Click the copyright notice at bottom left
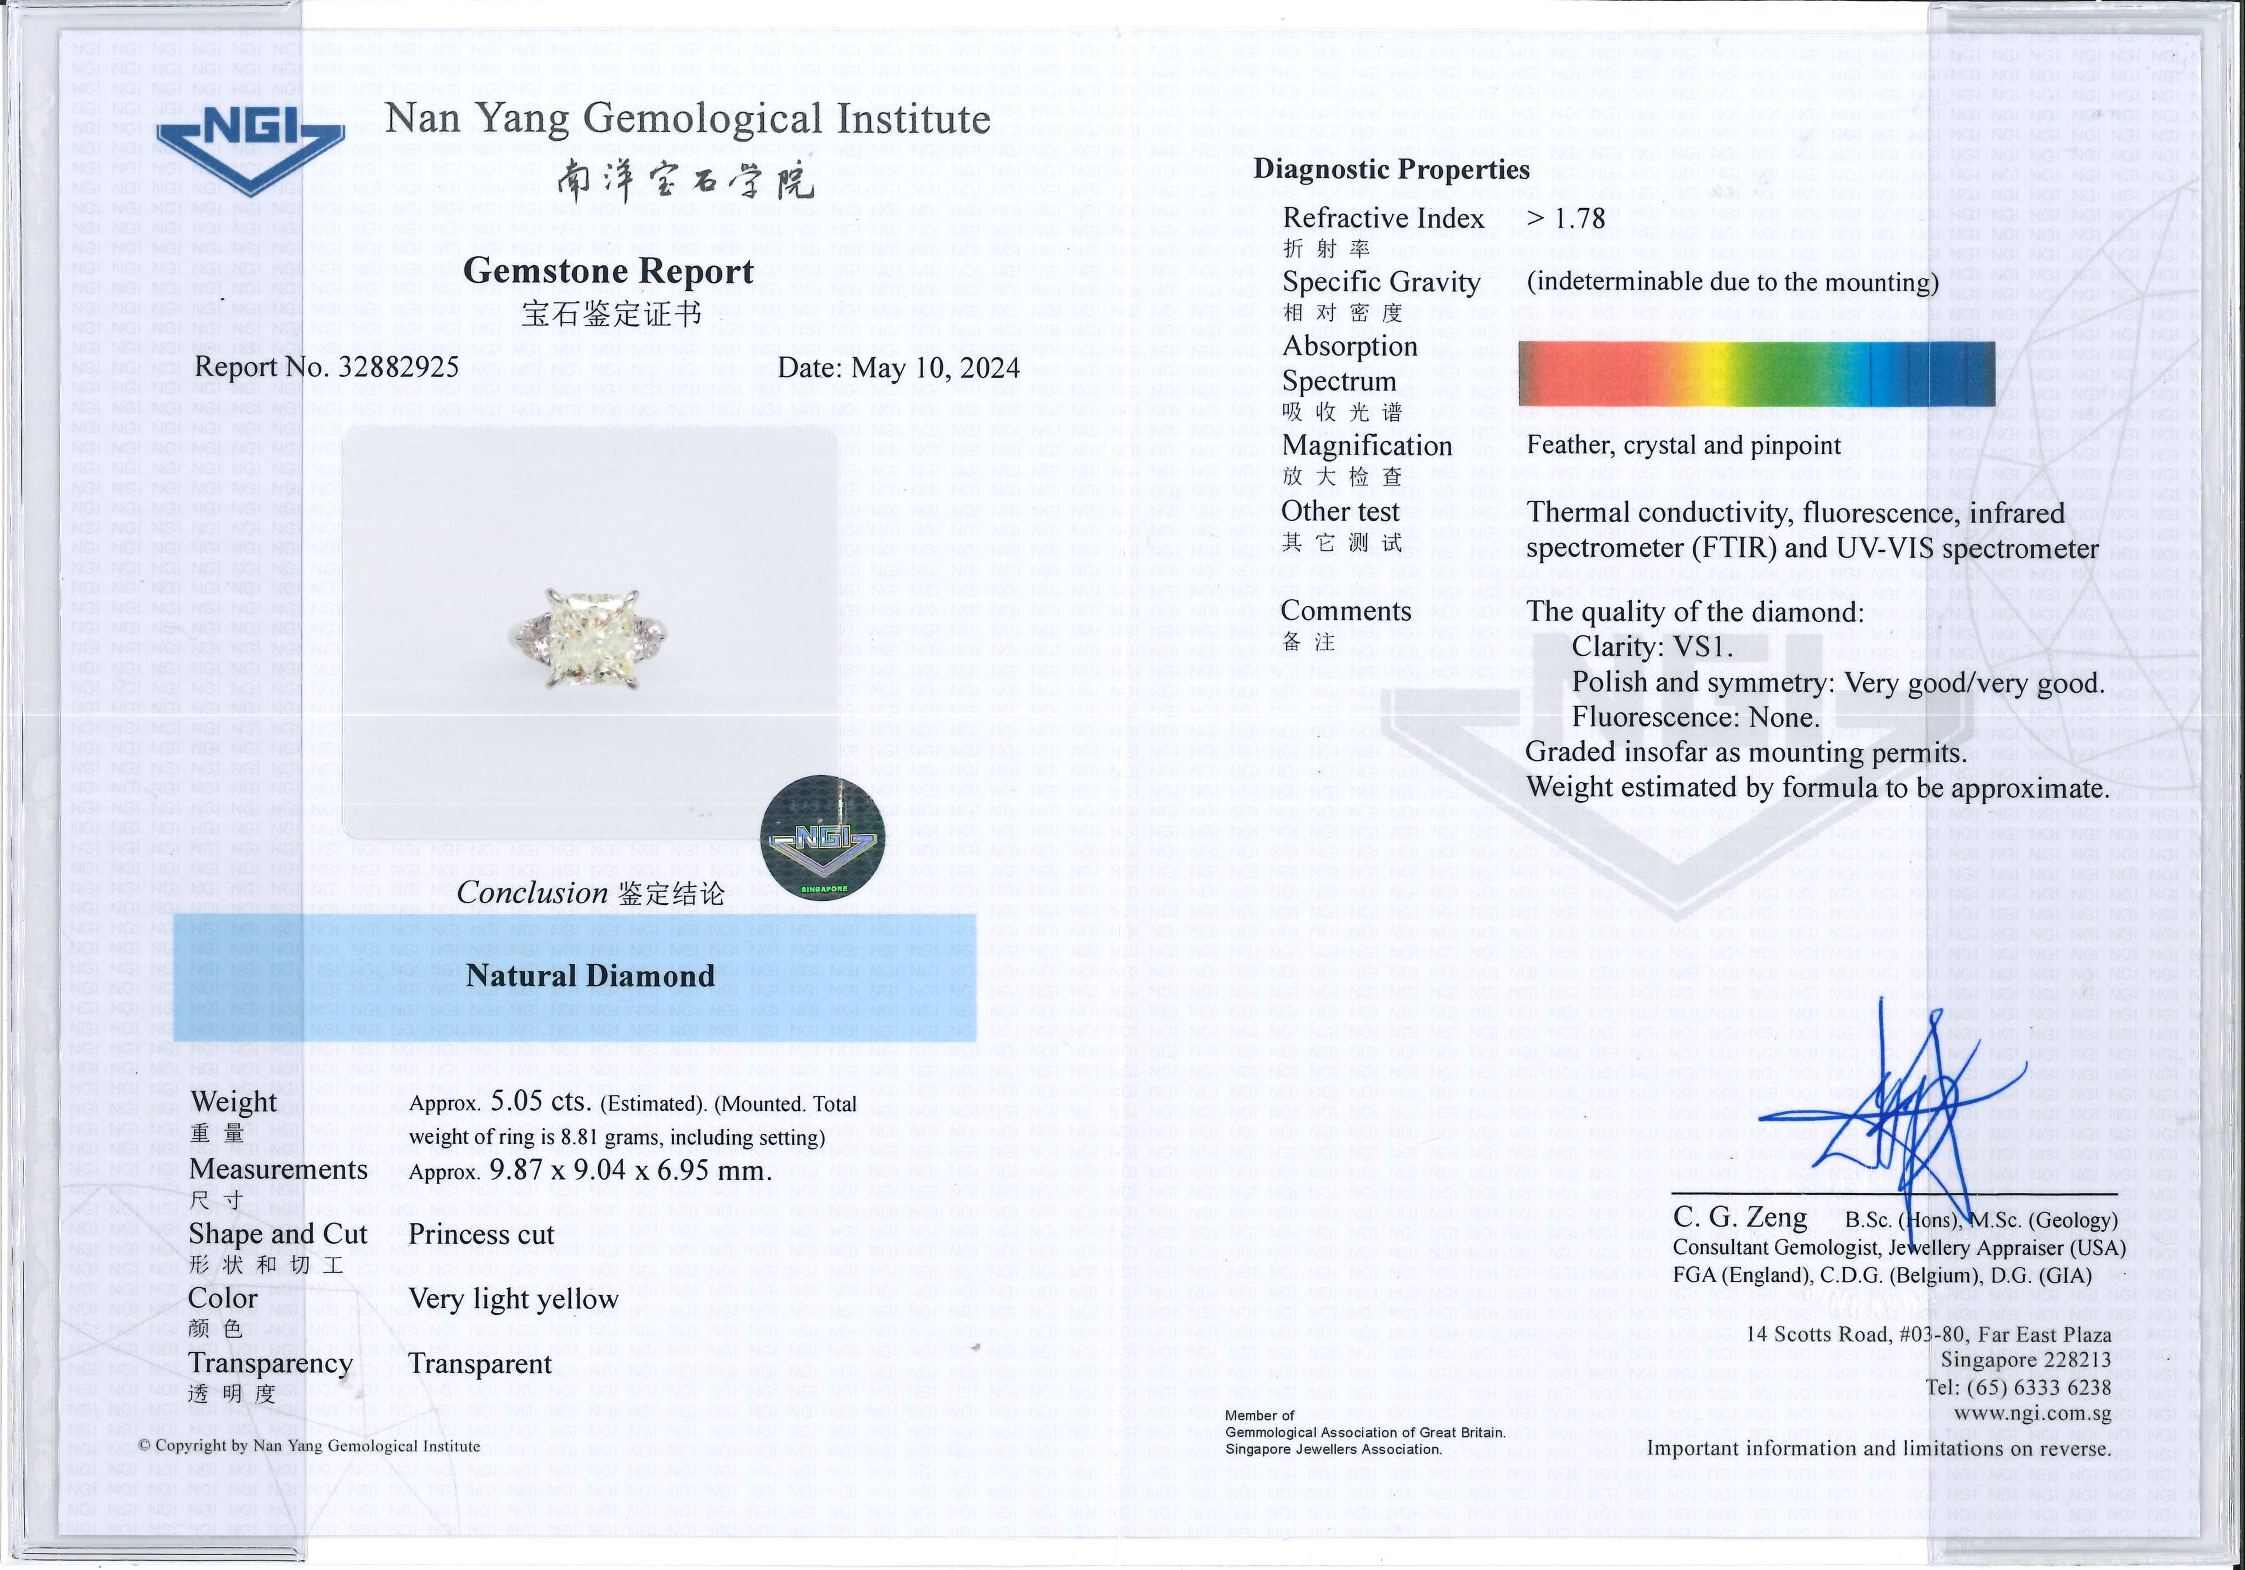 pyautogui.click(x=309, y=1446)
